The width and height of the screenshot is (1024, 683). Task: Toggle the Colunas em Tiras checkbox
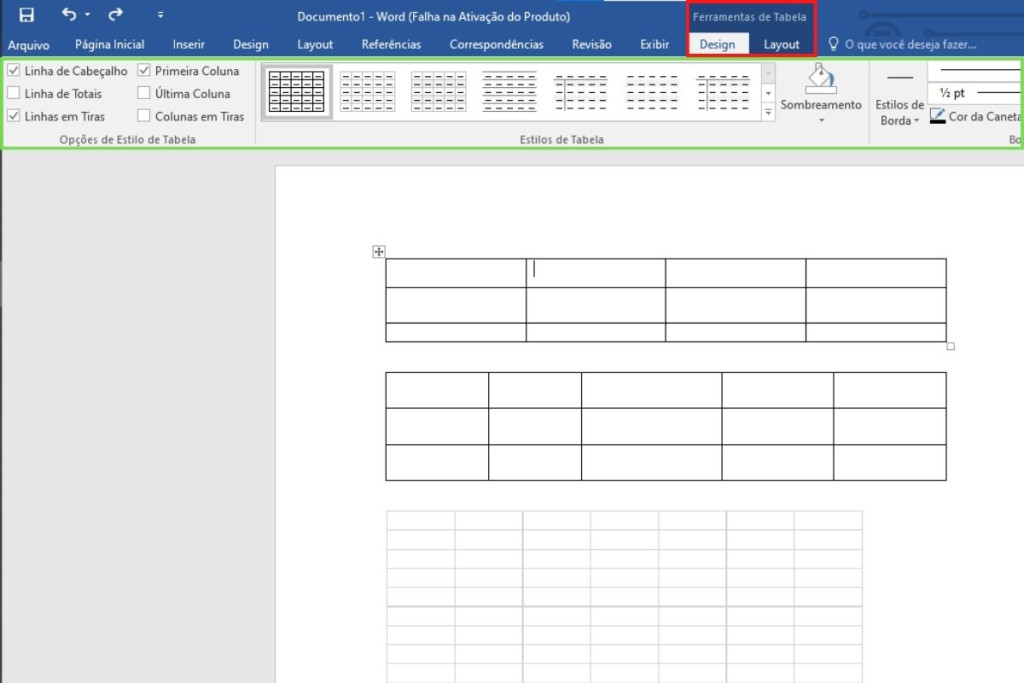pos(144,116)
